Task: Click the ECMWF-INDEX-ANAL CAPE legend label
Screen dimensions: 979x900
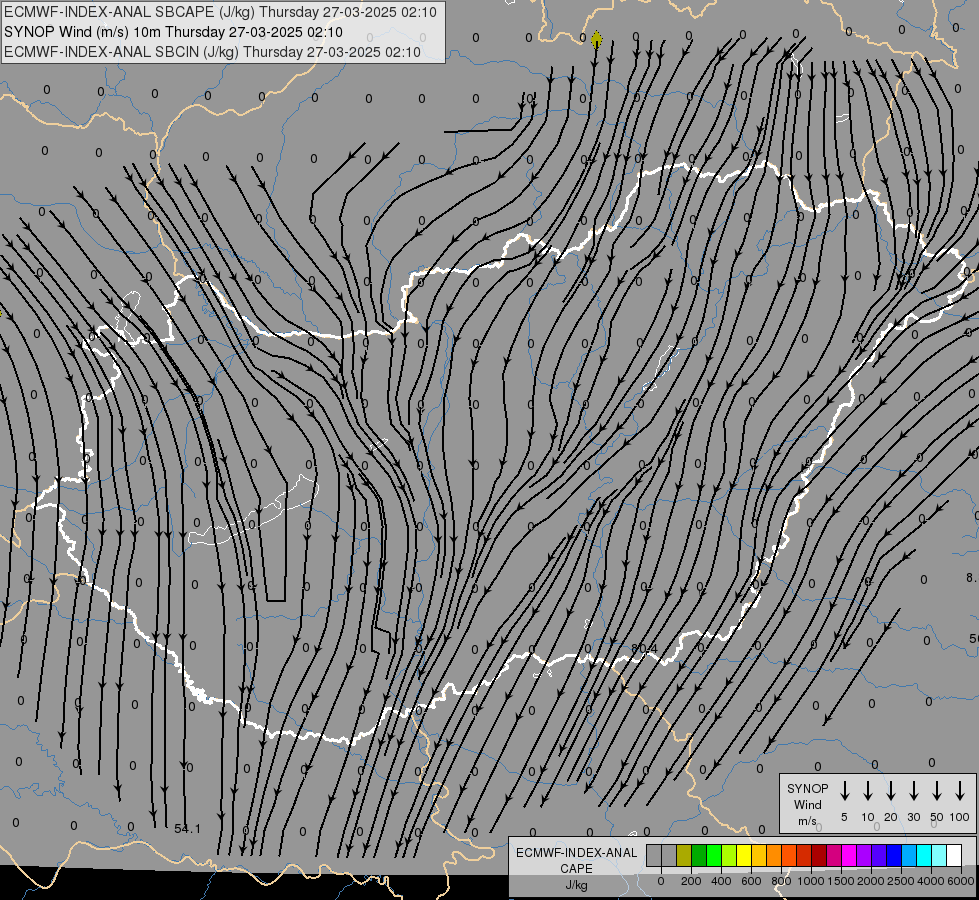Action: [x=576, y=860]
